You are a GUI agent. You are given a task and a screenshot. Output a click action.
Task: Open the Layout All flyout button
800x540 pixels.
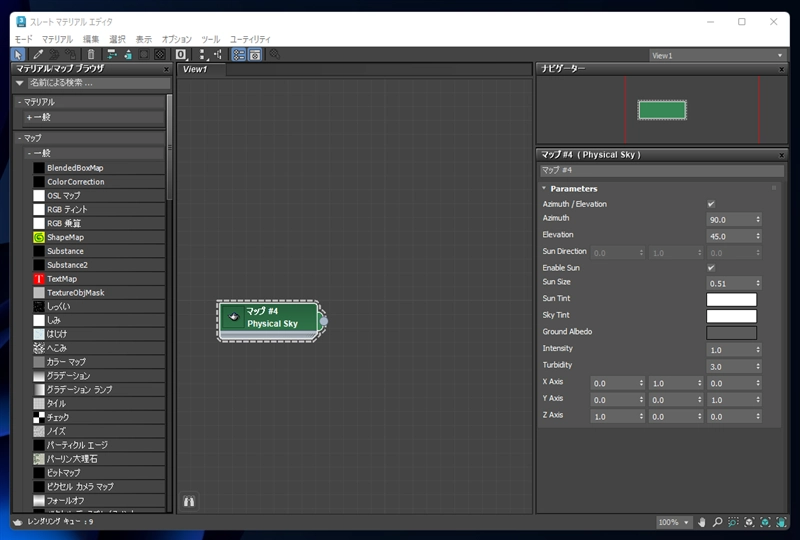202,55
